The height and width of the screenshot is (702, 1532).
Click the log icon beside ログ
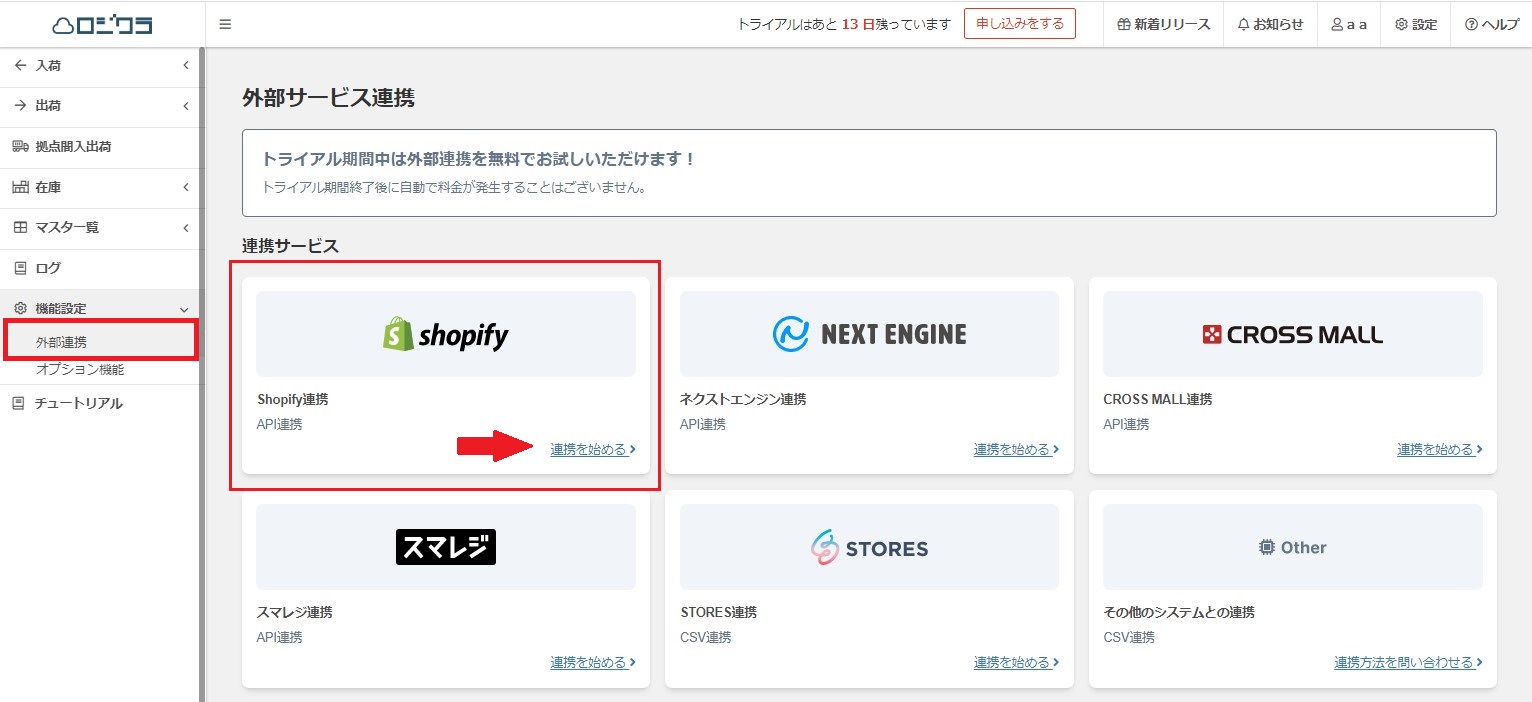20,268
